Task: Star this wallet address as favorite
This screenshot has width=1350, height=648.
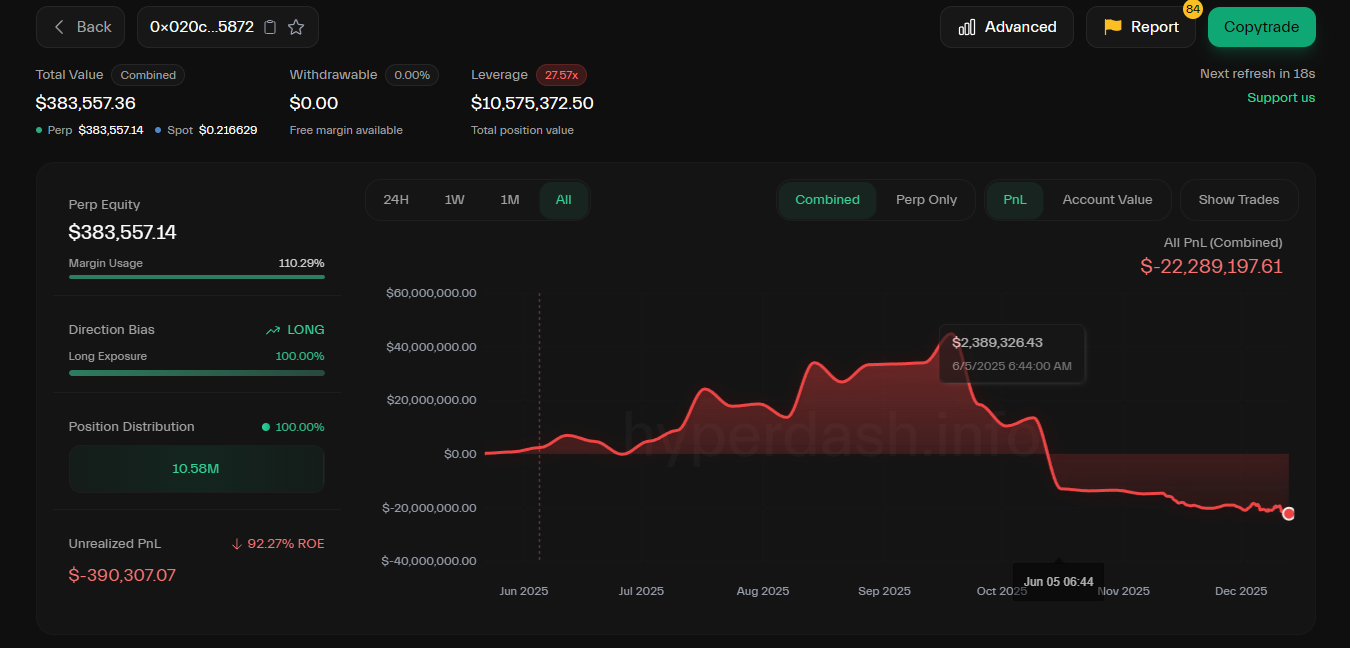Action: point(296,27)
